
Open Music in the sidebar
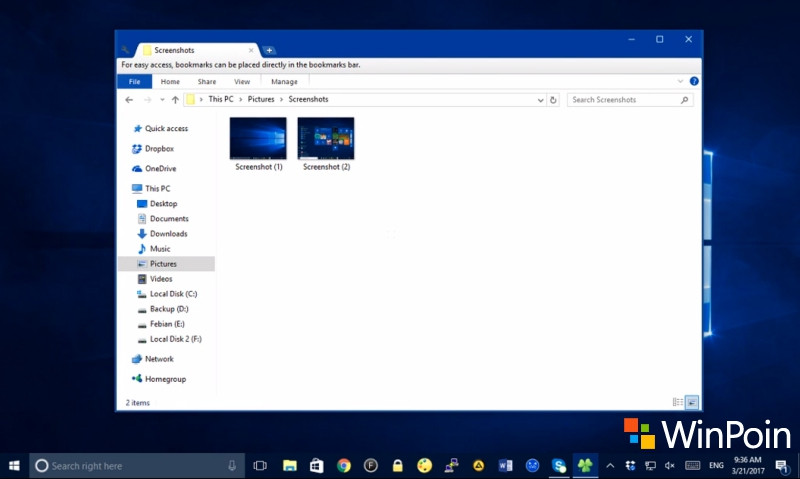point(154,248)
